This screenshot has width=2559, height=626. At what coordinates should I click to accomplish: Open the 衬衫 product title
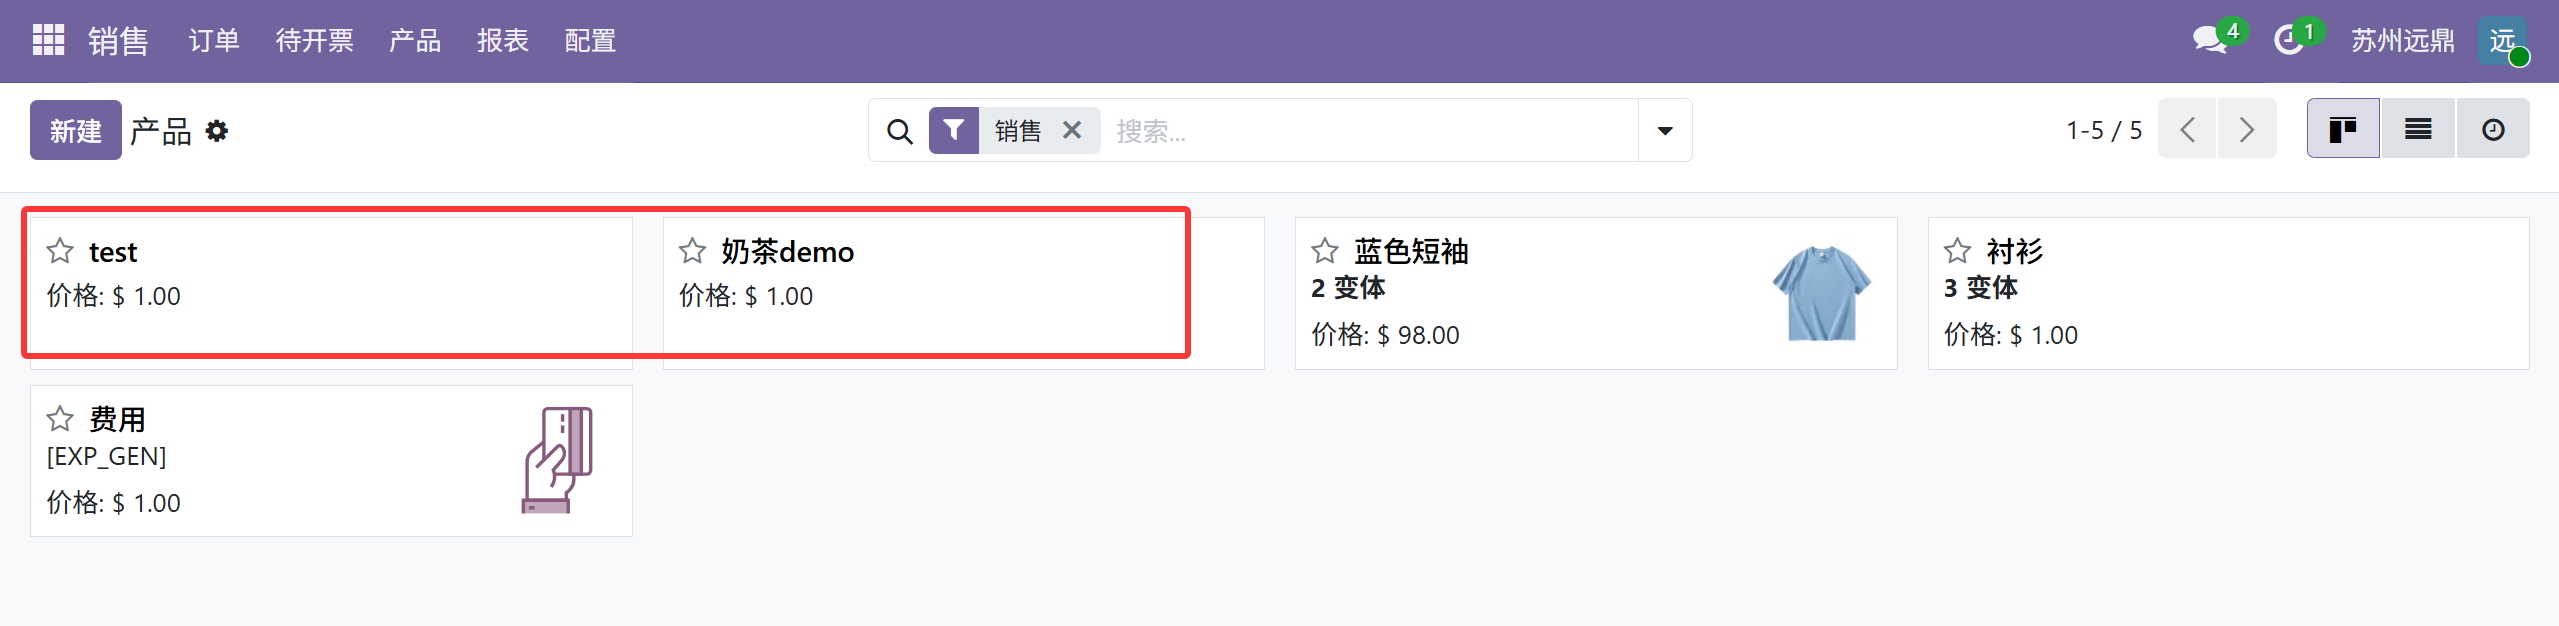tap(2015, 252)
